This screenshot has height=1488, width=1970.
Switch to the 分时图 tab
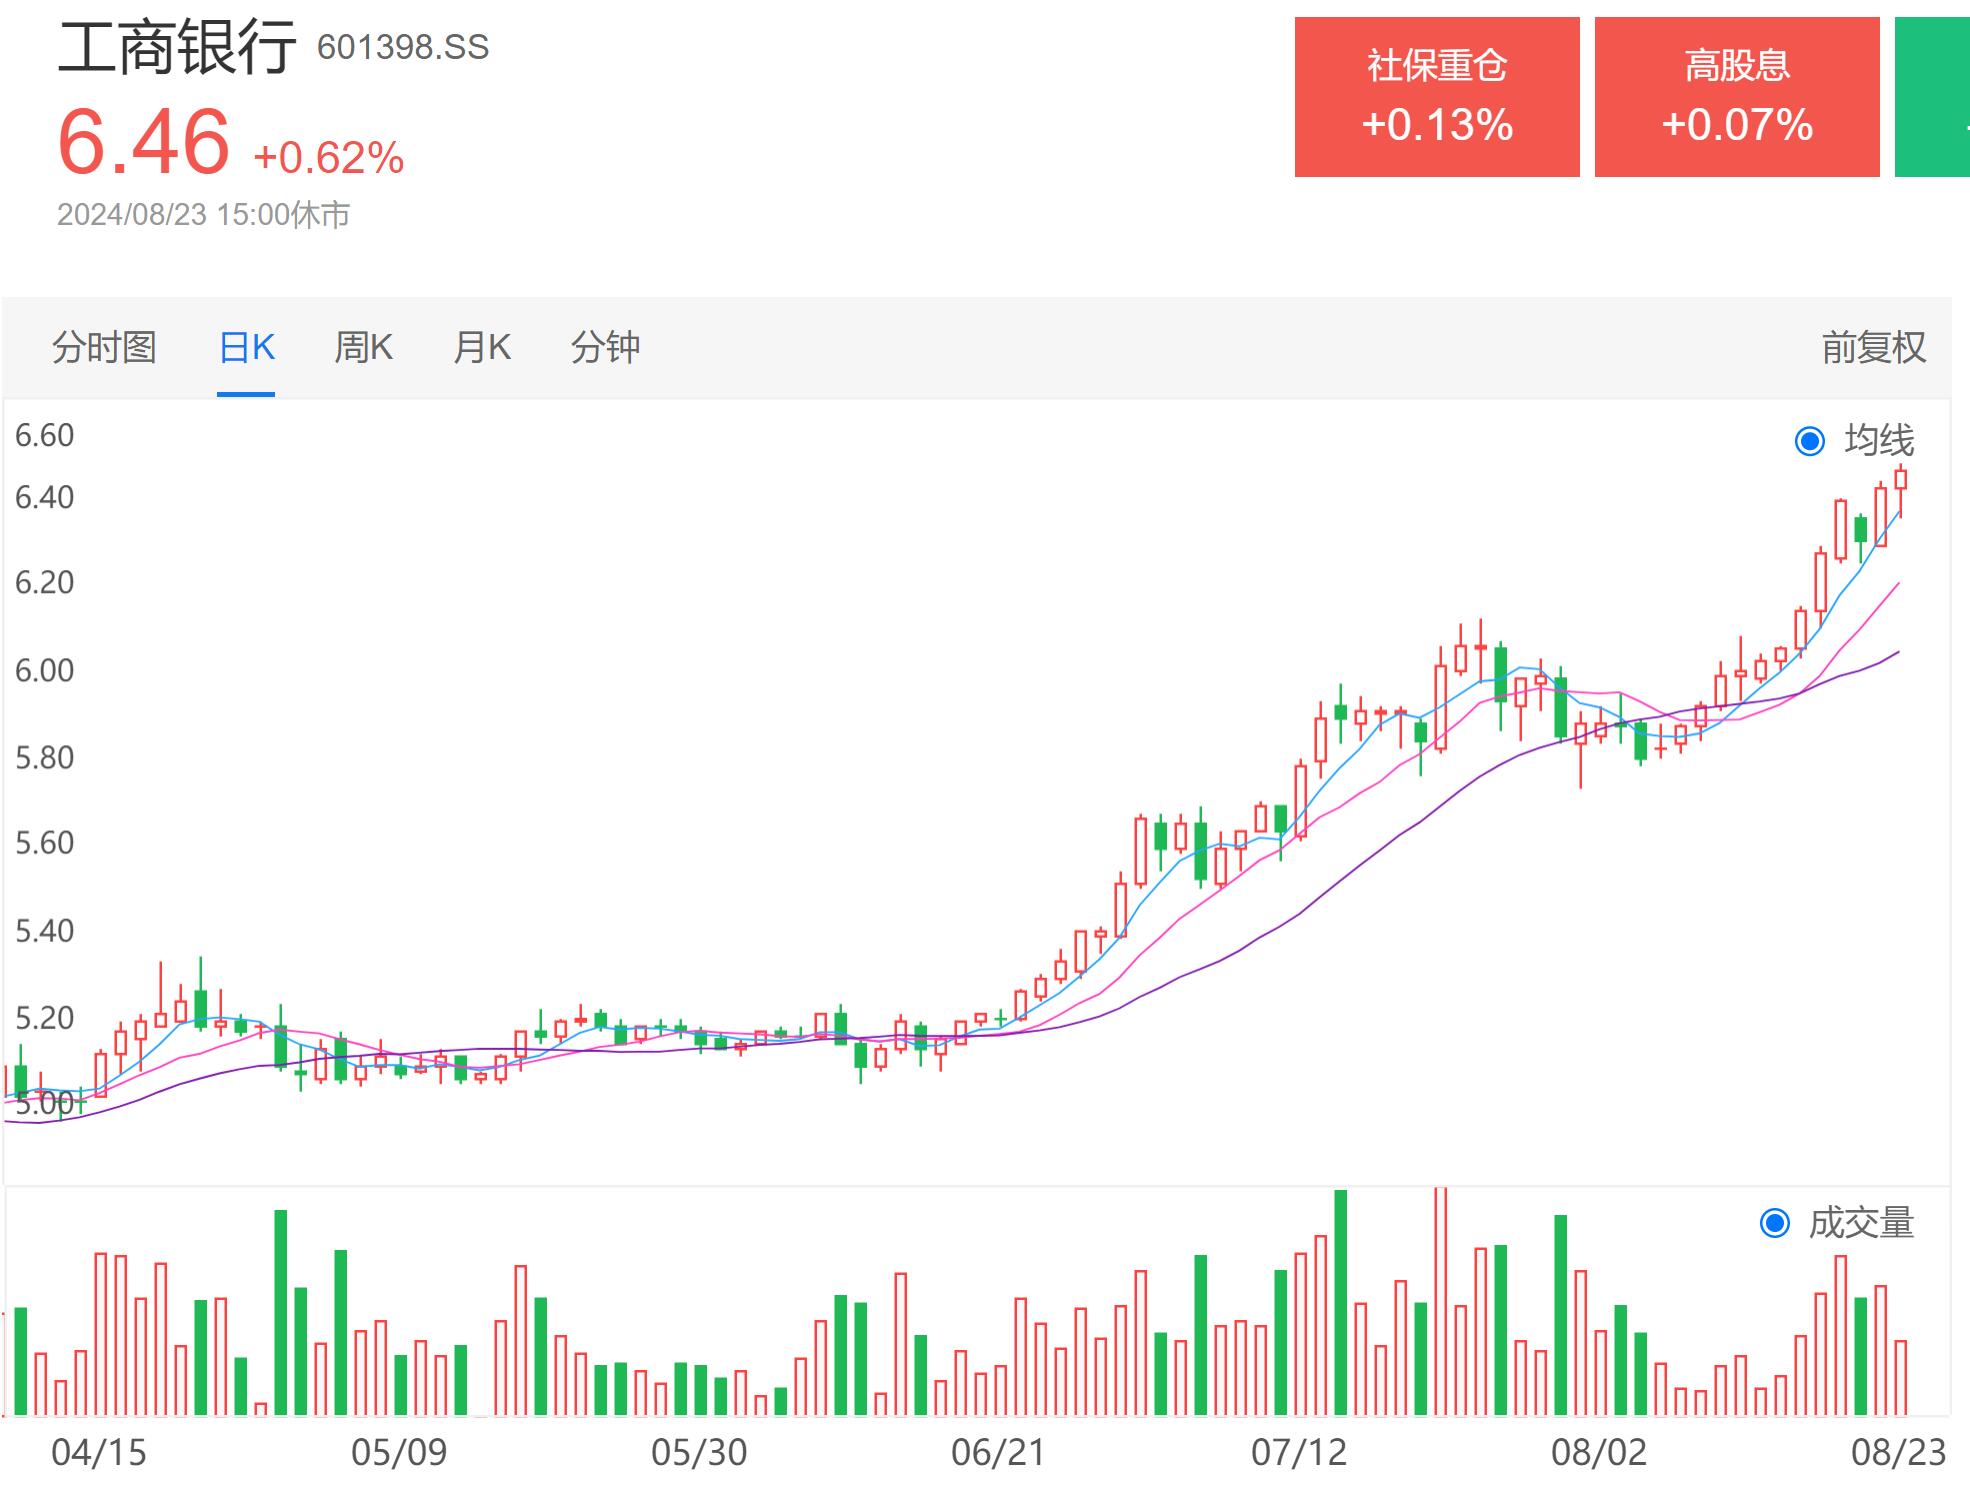coord(104,348)
